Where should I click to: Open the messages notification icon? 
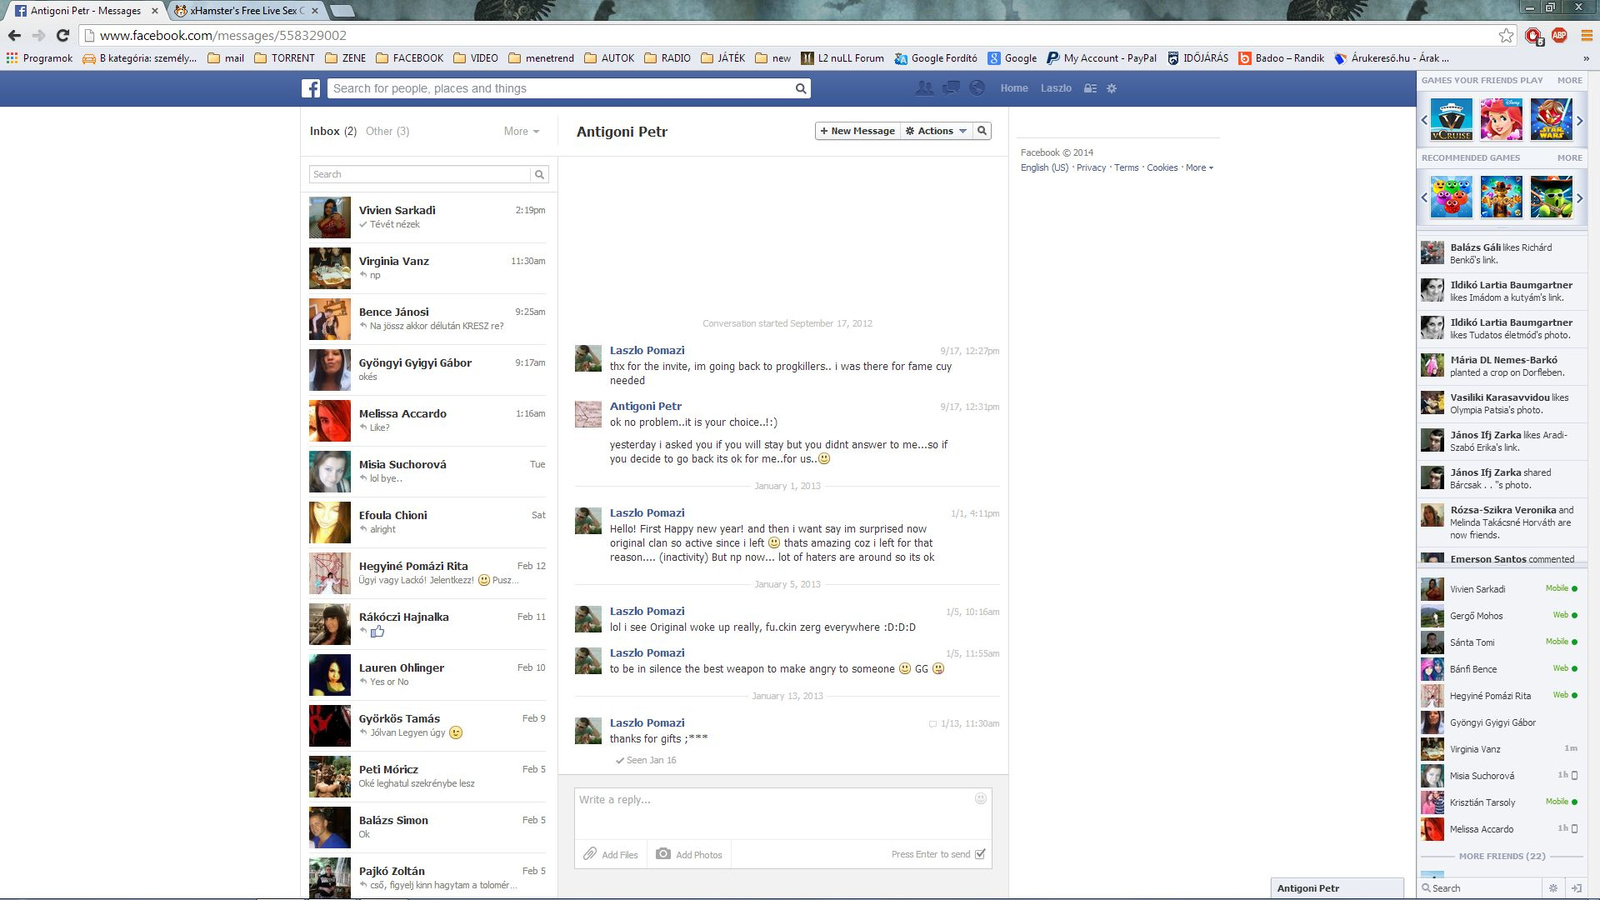click(x=951, y=88)
